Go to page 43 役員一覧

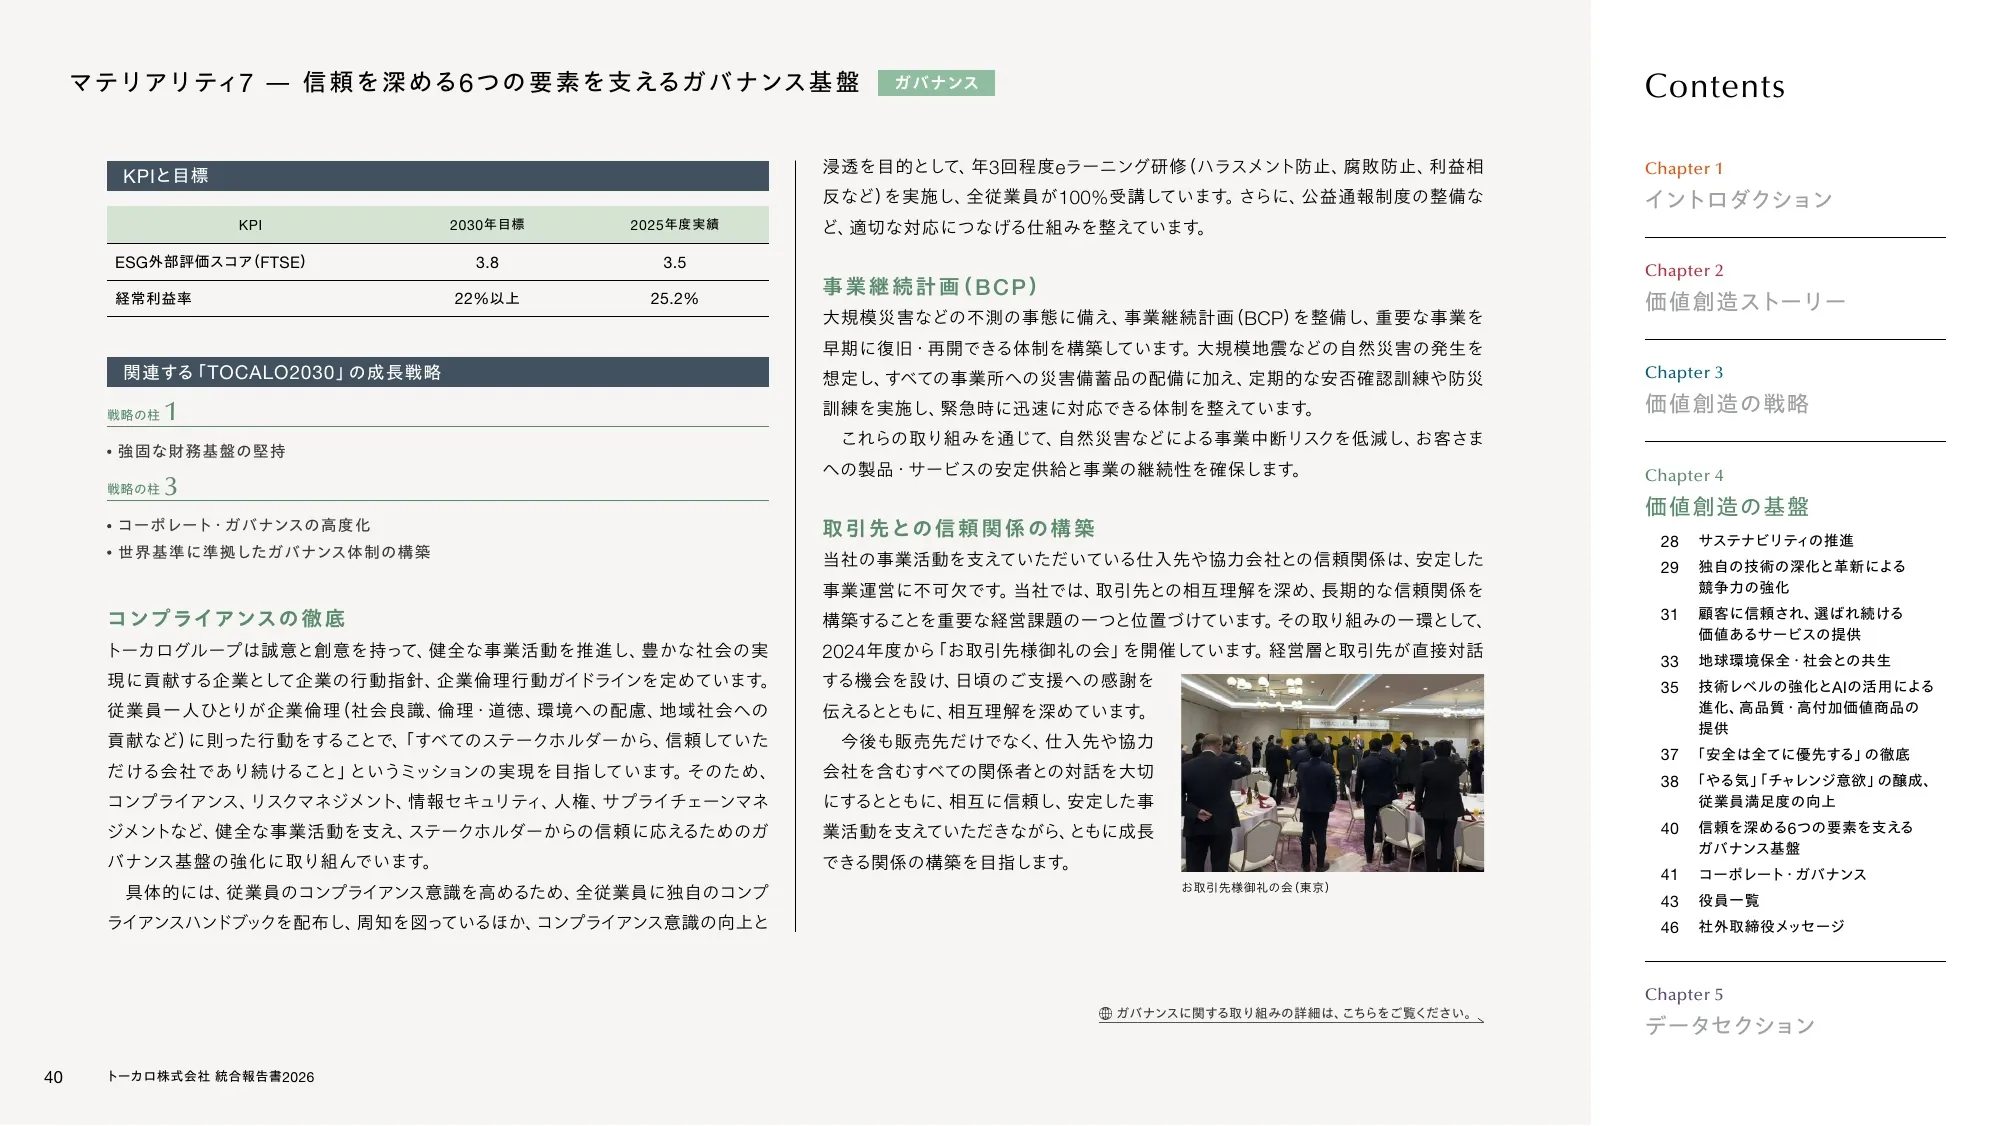tap(1710, 901)
